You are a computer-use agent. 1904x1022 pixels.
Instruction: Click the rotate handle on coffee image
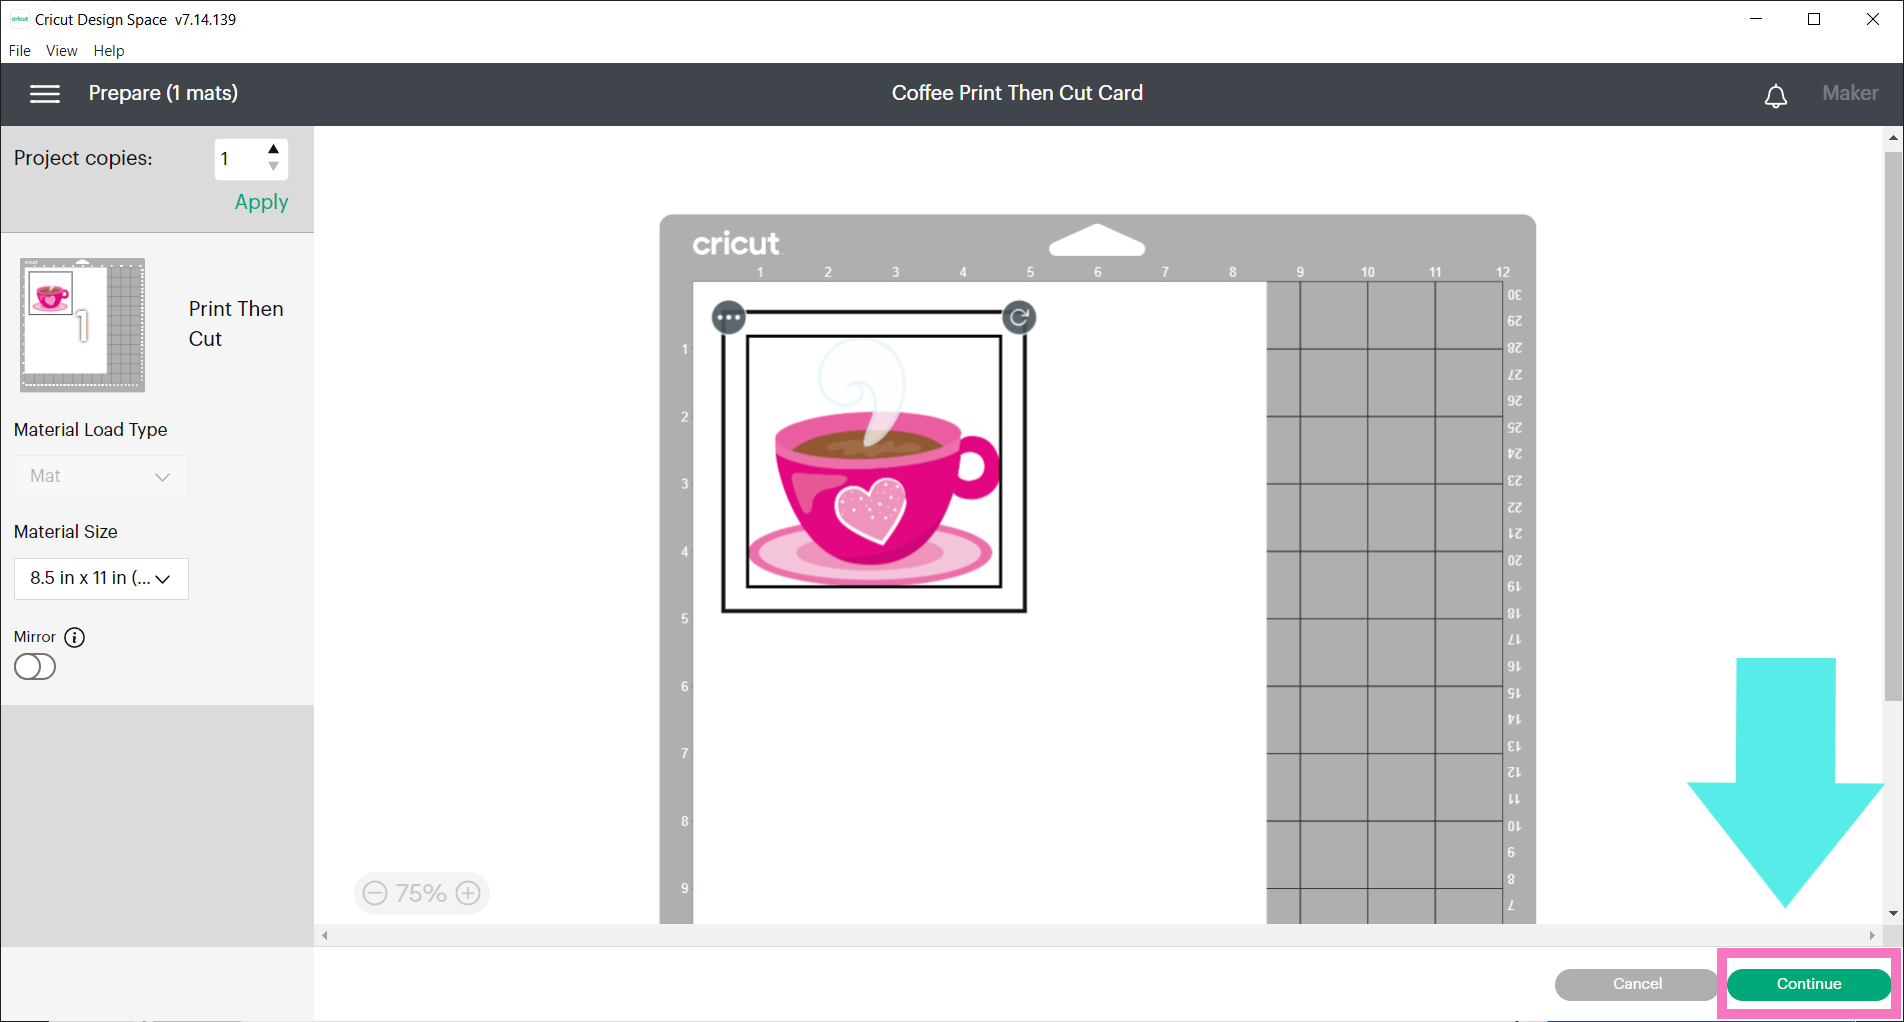1019,318
